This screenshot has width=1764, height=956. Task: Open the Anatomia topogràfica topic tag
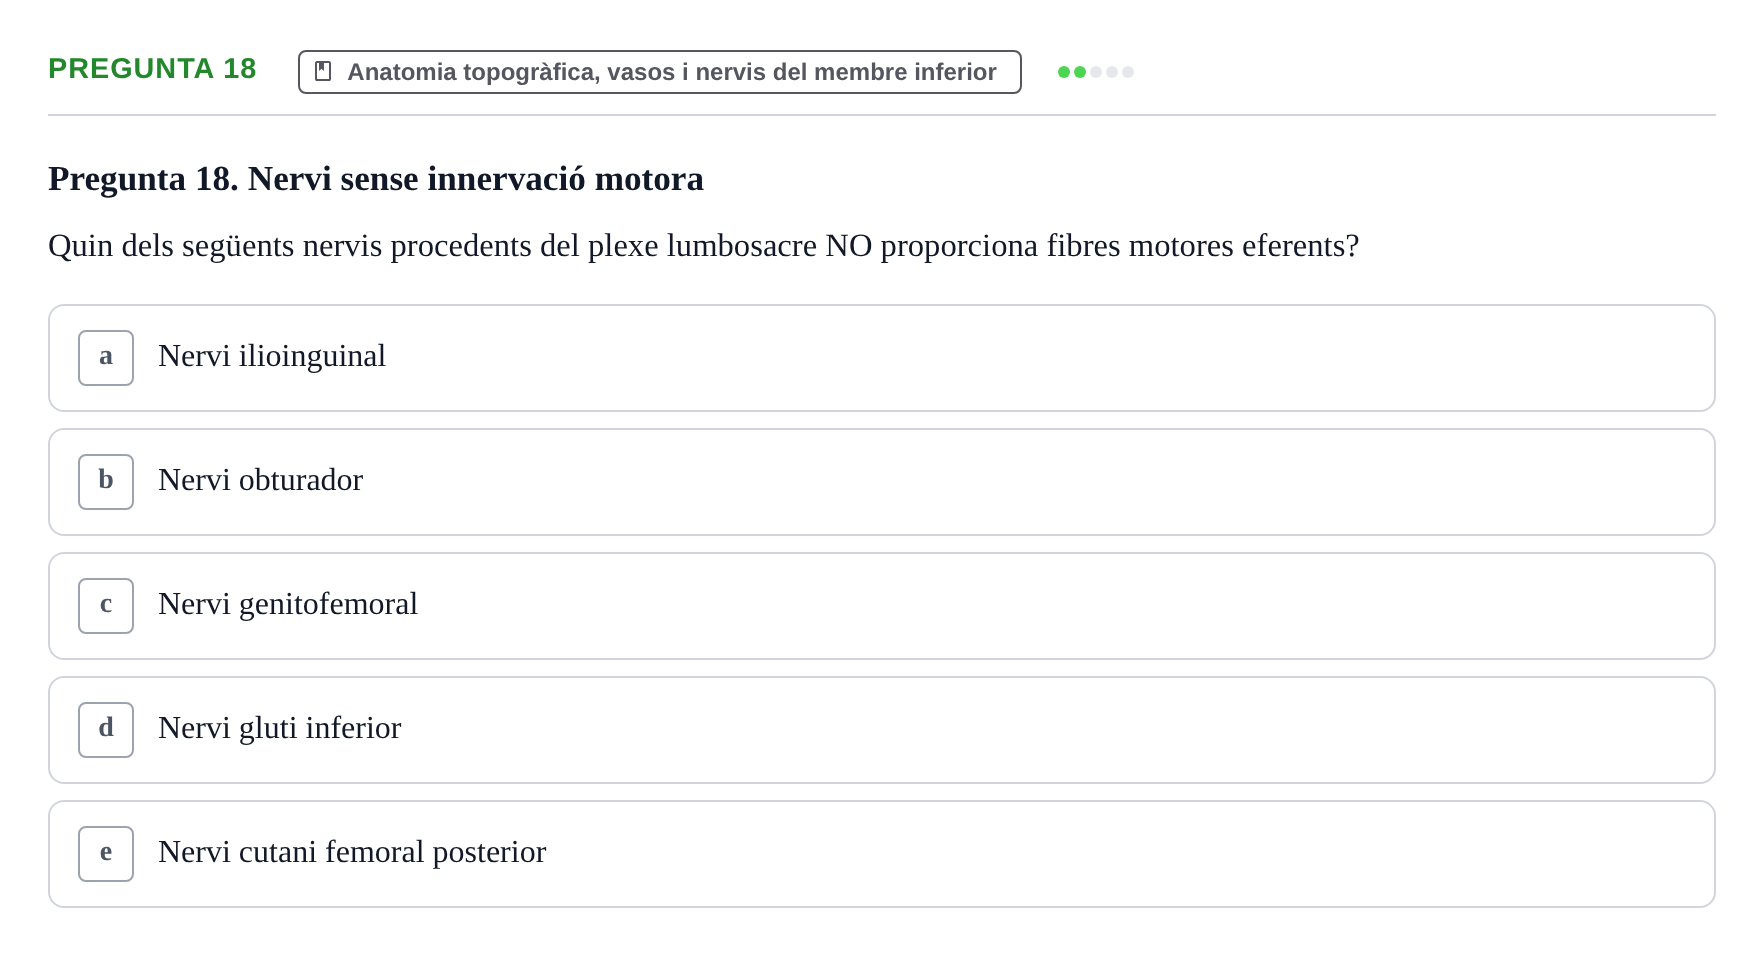[660, 72]
